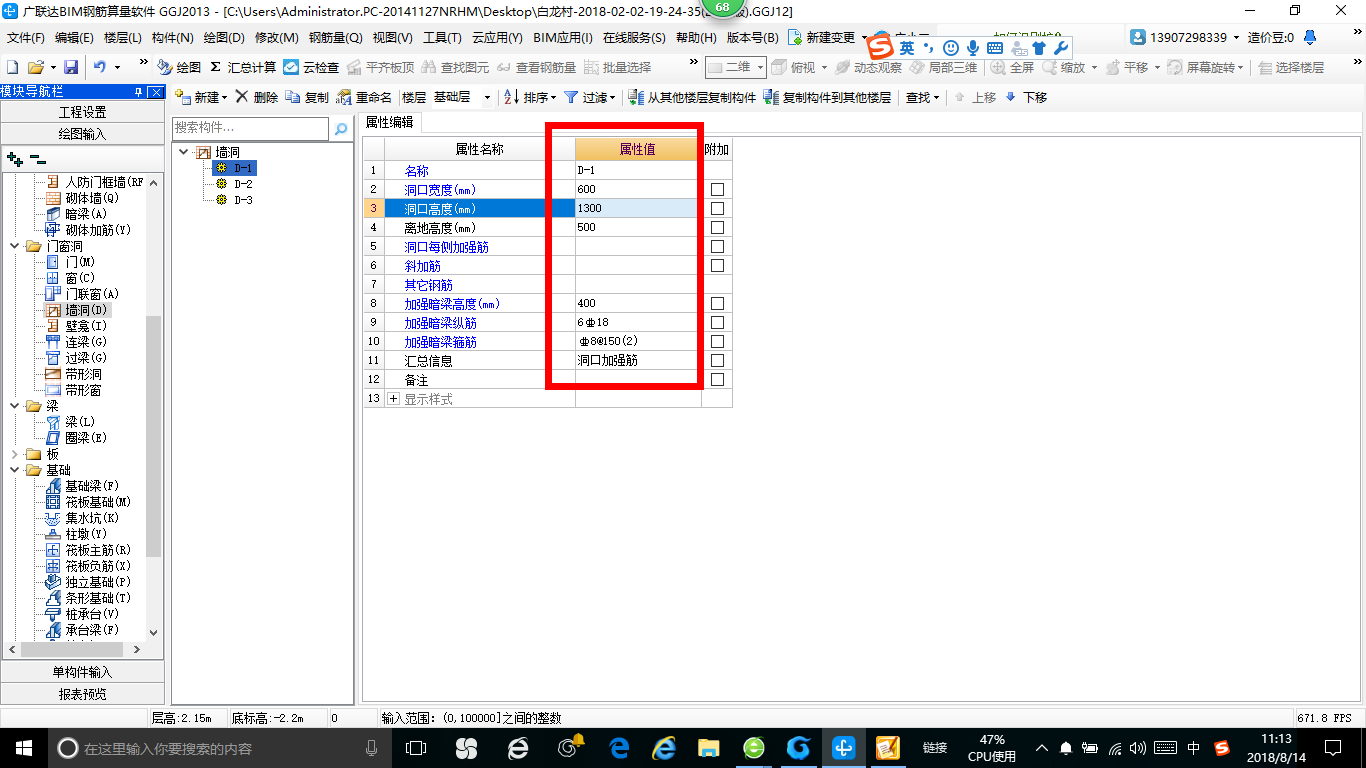This screenshot has height=768, width=1366.
Task: Expand the 板 folder
Action: click(x=15, y=454)
